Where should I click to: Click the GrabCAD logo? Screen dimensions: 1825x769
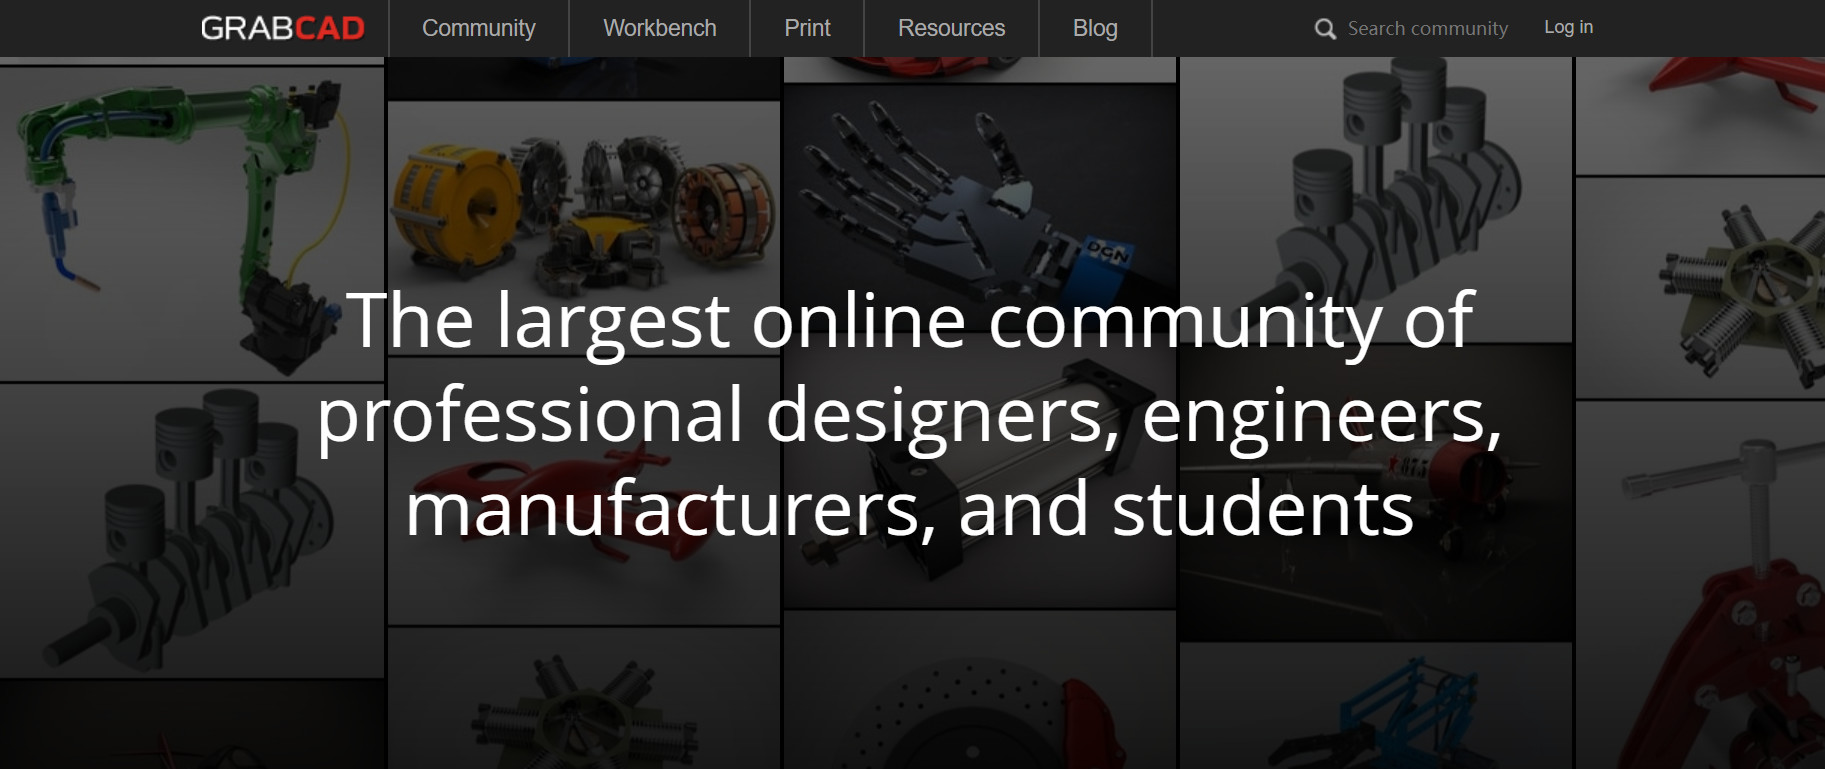(283, 28)
